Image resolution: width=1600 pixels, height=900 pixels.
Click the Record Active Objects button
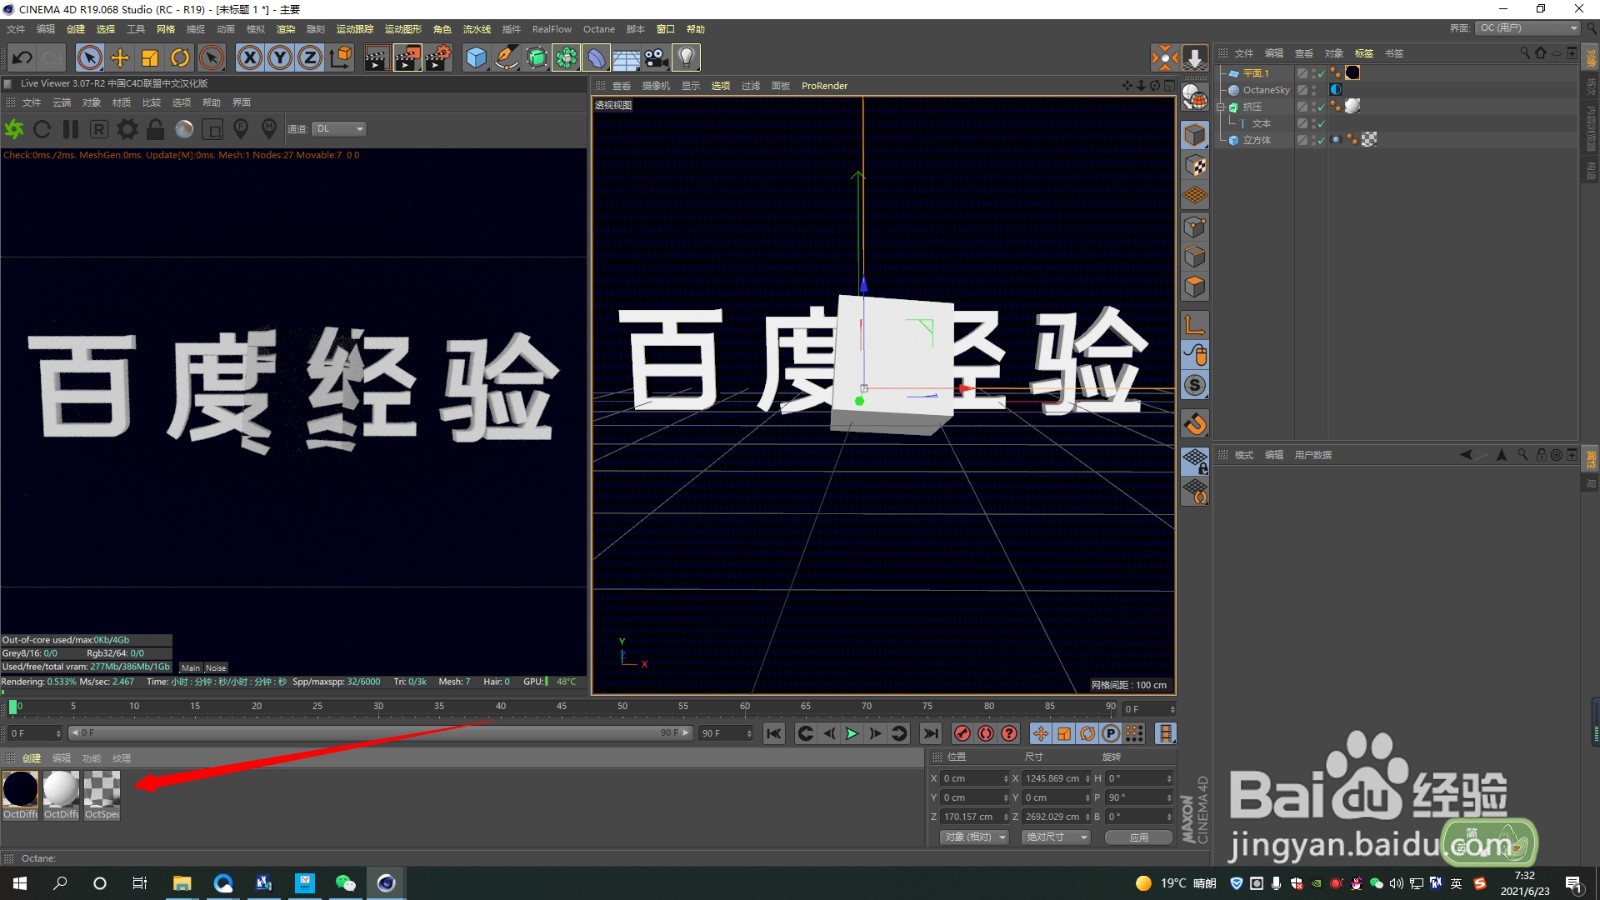(962, 734)
